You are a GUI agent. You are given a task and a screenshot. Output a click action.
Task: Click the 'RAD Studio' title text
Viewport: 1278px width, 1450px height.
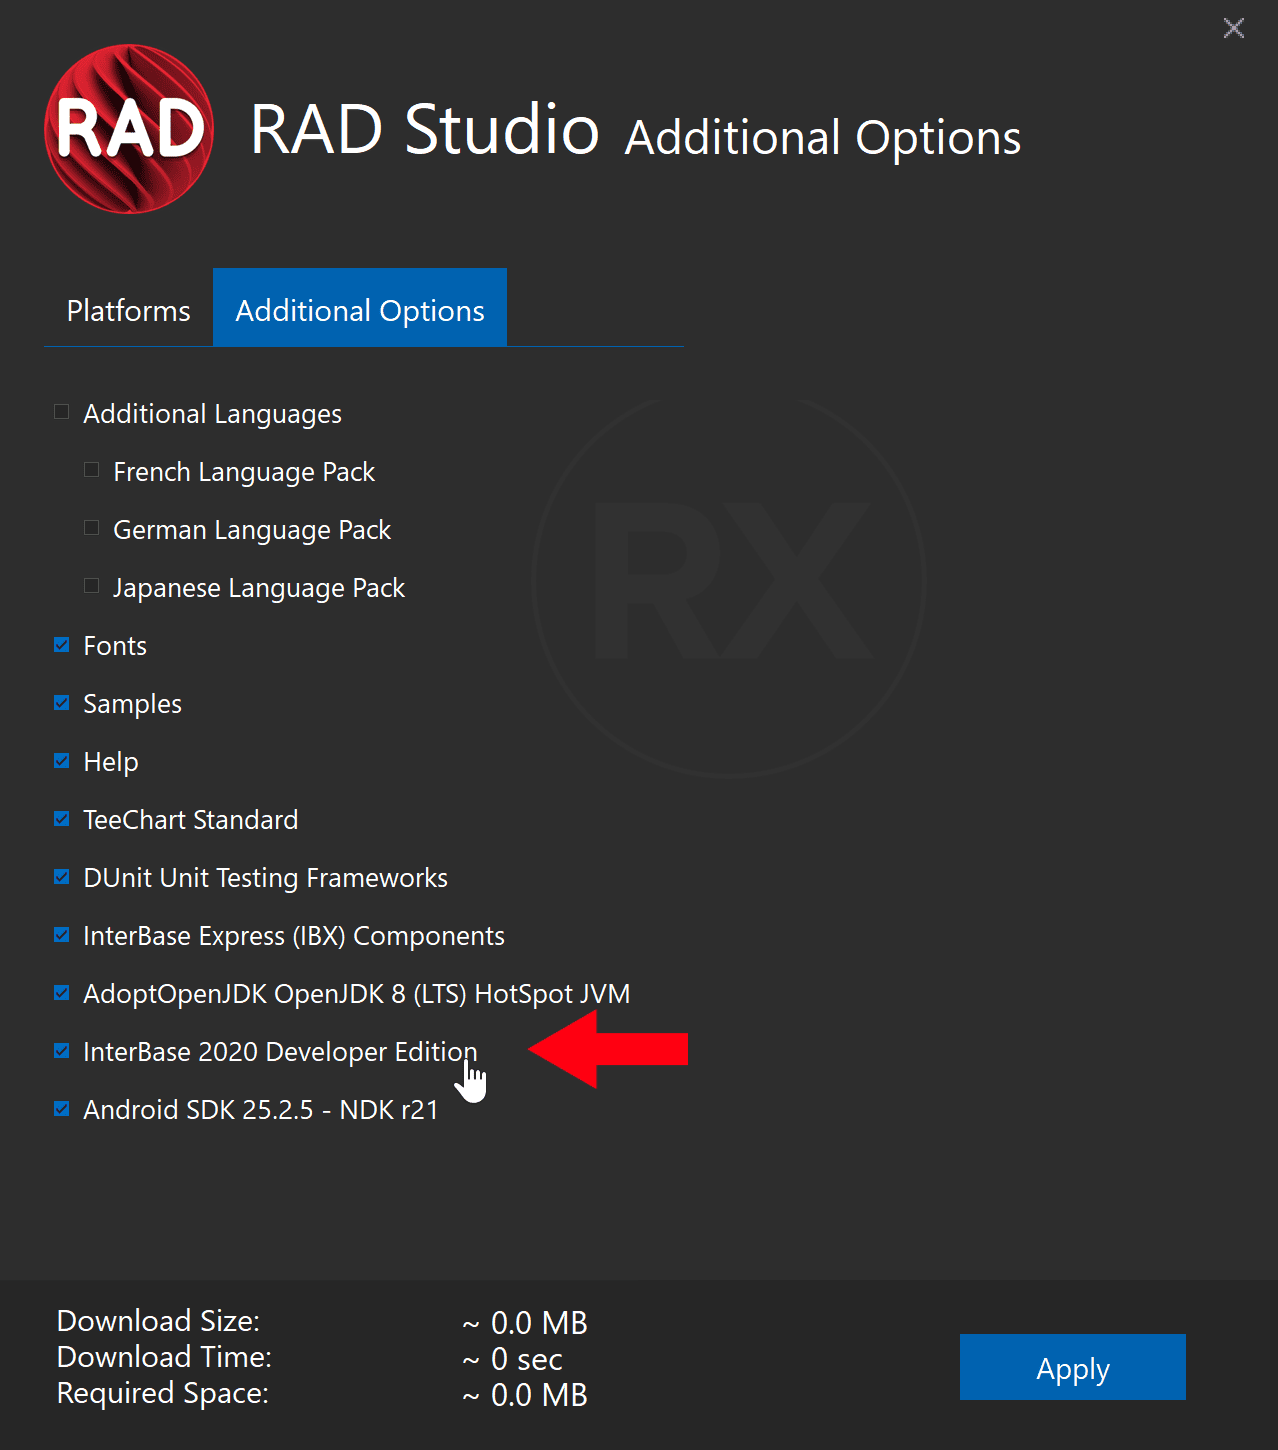coord(425,129)
